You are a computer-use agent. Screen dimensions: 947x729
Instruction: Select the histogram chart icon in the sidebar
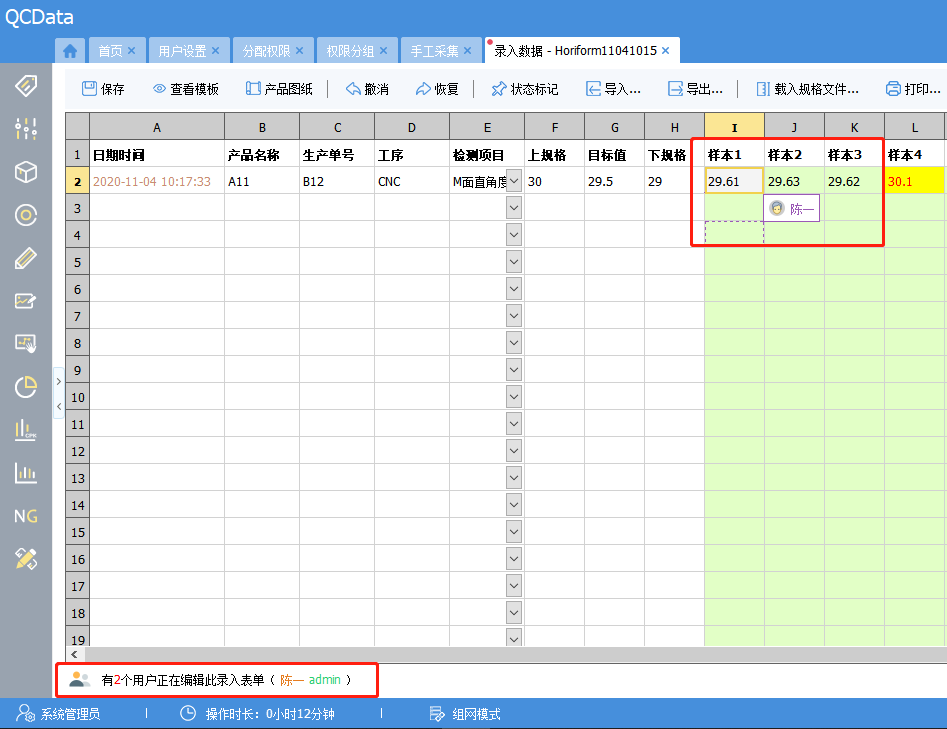click(25, 473)
